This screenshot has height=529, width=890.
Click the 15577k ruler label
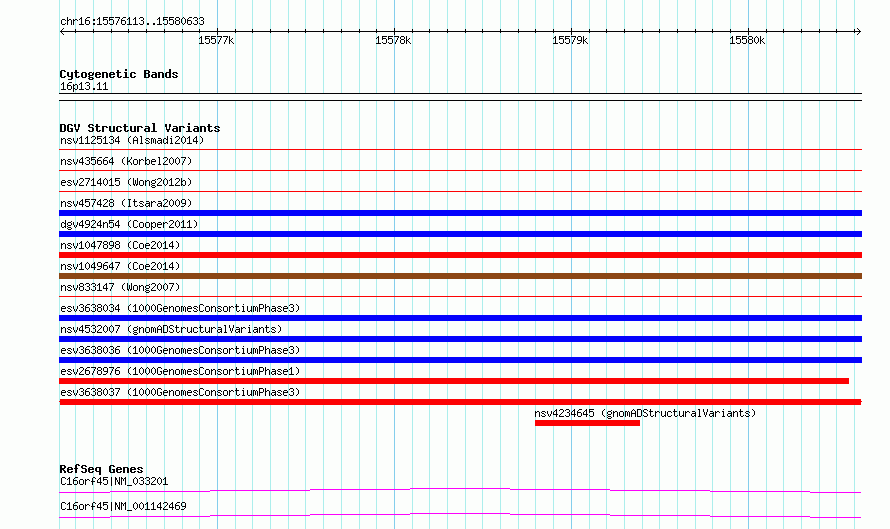click(x=216, y=40)
